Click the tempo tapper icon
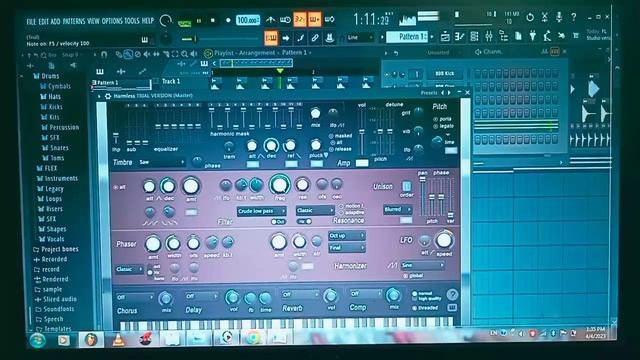Viewport: 640px width, 360px height. tap(547, 36)
